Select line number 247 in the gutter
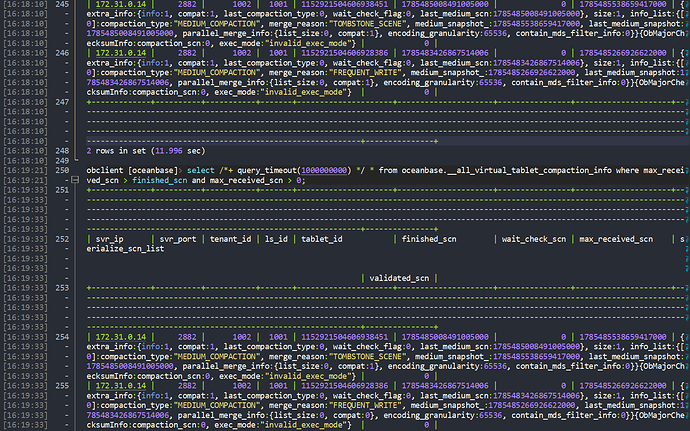This screenshot has height=431, width=690. click(x=62, y=102)
